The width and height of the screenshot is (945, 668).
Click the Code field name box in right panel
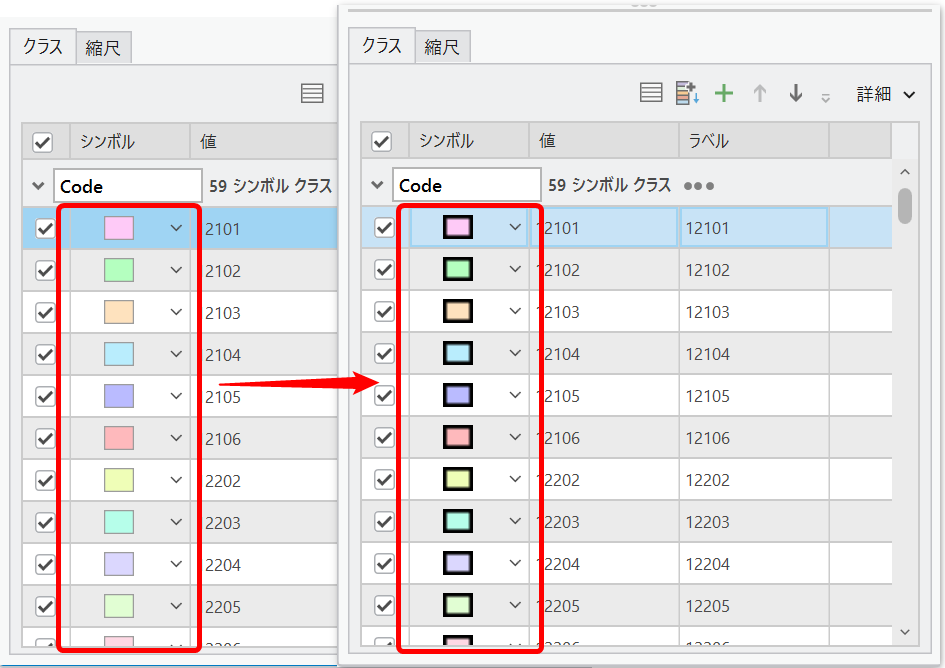tap(466, 186)
